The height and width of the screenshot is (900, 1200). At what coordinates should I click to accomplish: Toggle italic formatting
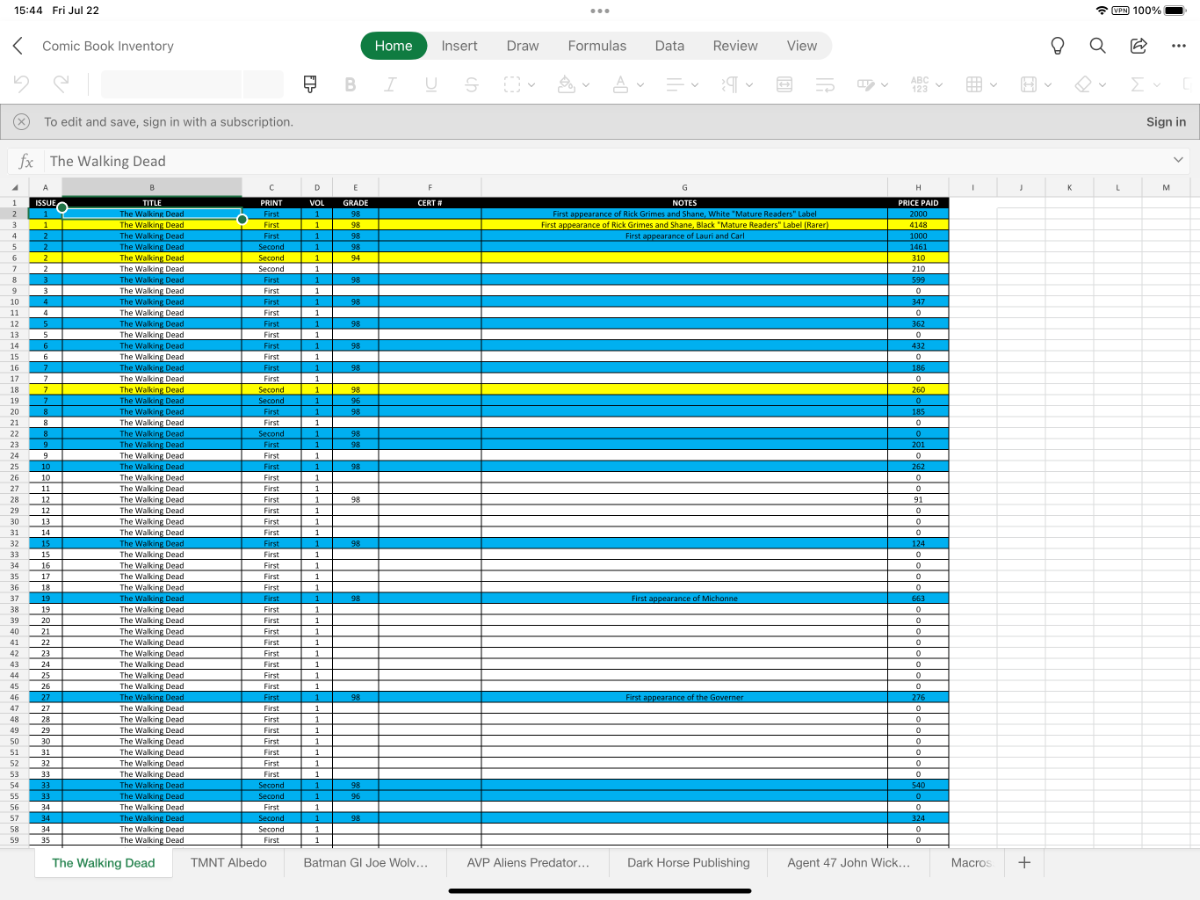tap(390, 85)
